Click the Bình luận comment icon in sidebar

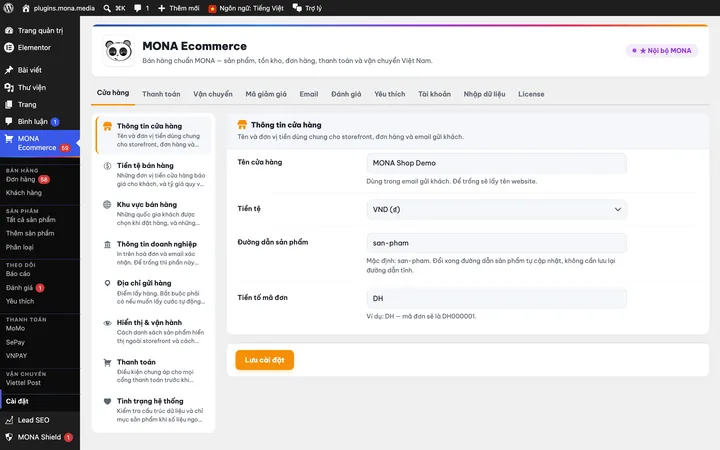[9, 121]
